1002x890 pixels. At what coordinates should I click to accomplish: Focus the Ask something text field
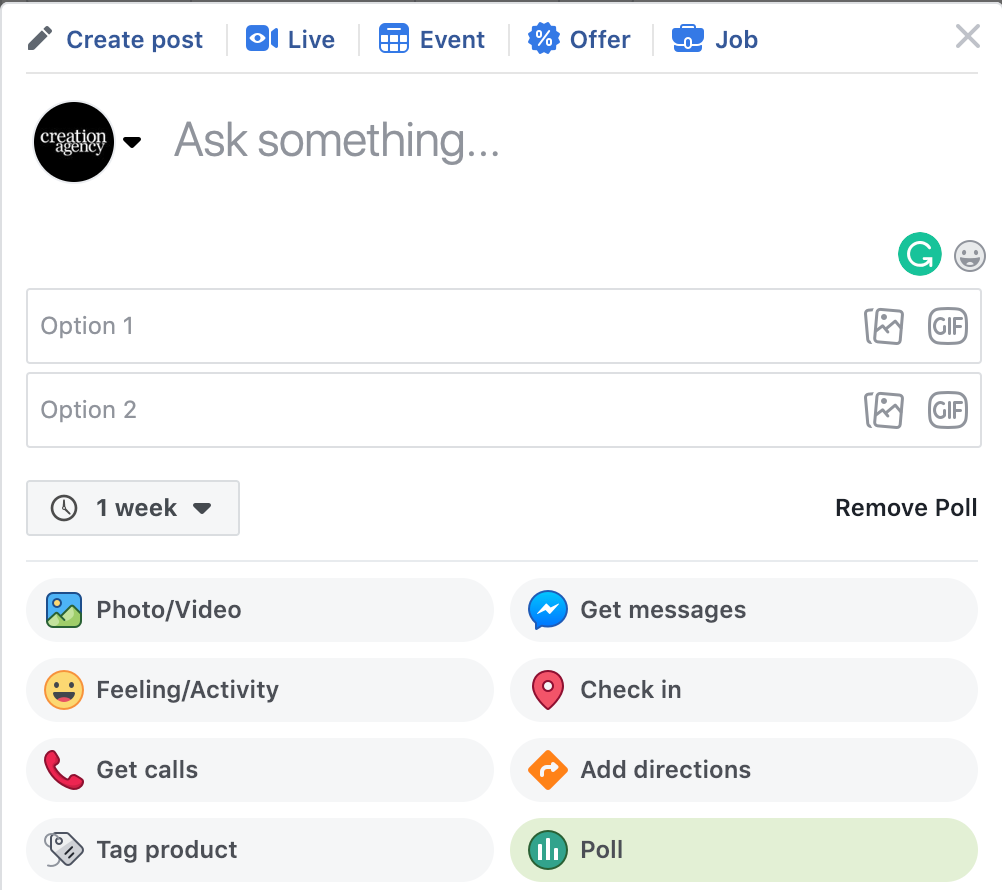(500, 141)
